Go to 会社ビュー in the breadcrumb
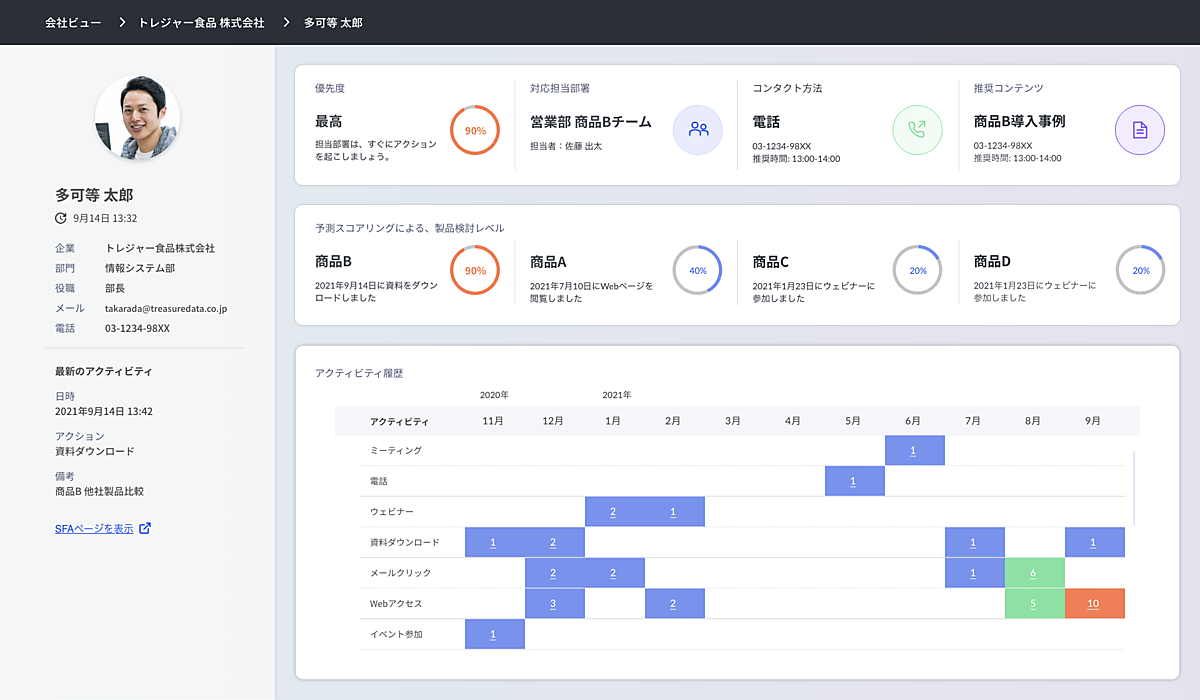Image resolution: width=1200 pixels, height=700 pixels. point(73,22)
